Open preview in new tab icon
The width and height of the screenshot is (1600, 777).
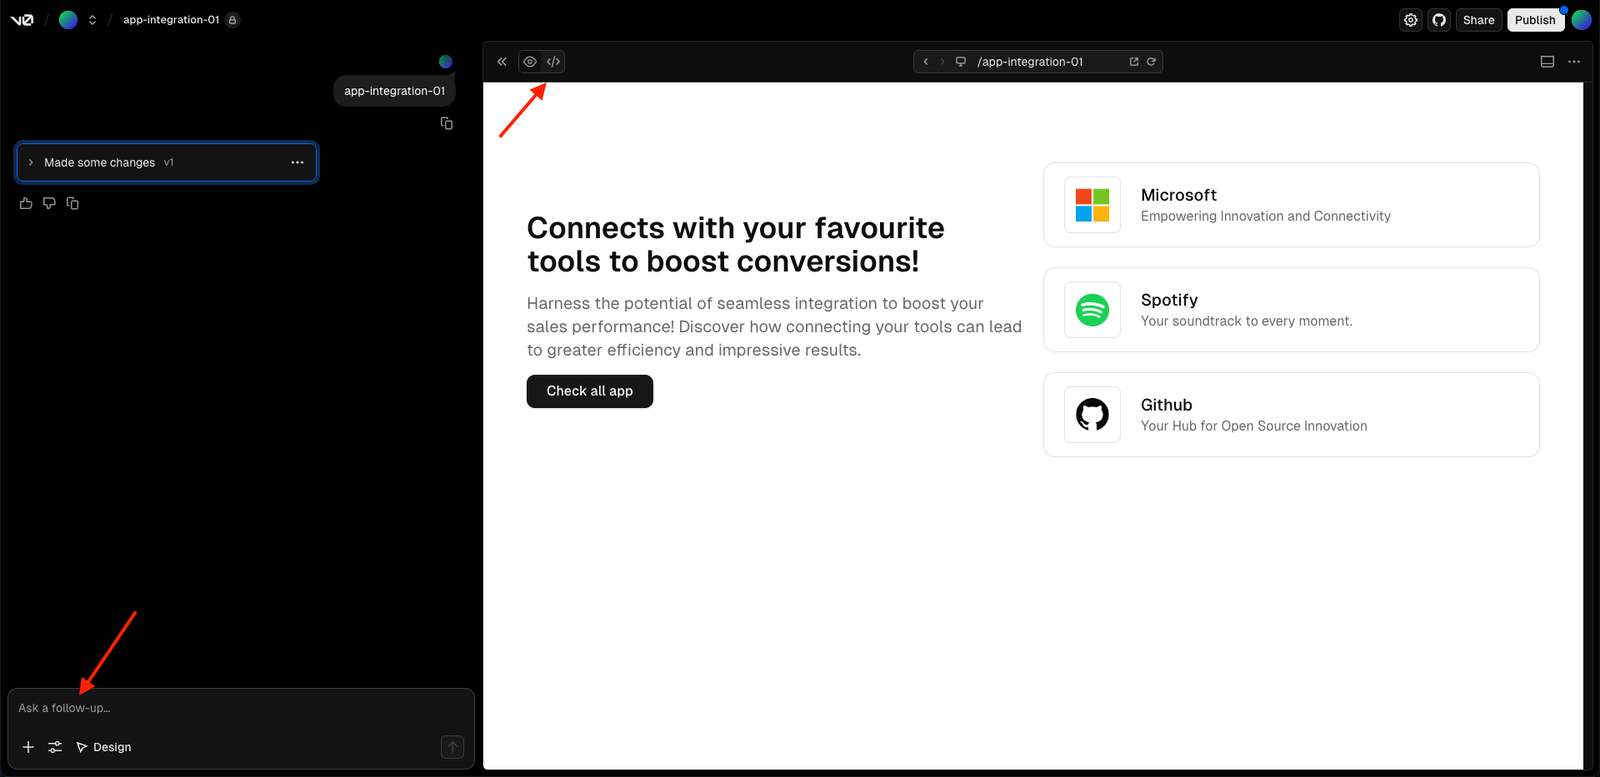click(1134, 62)
